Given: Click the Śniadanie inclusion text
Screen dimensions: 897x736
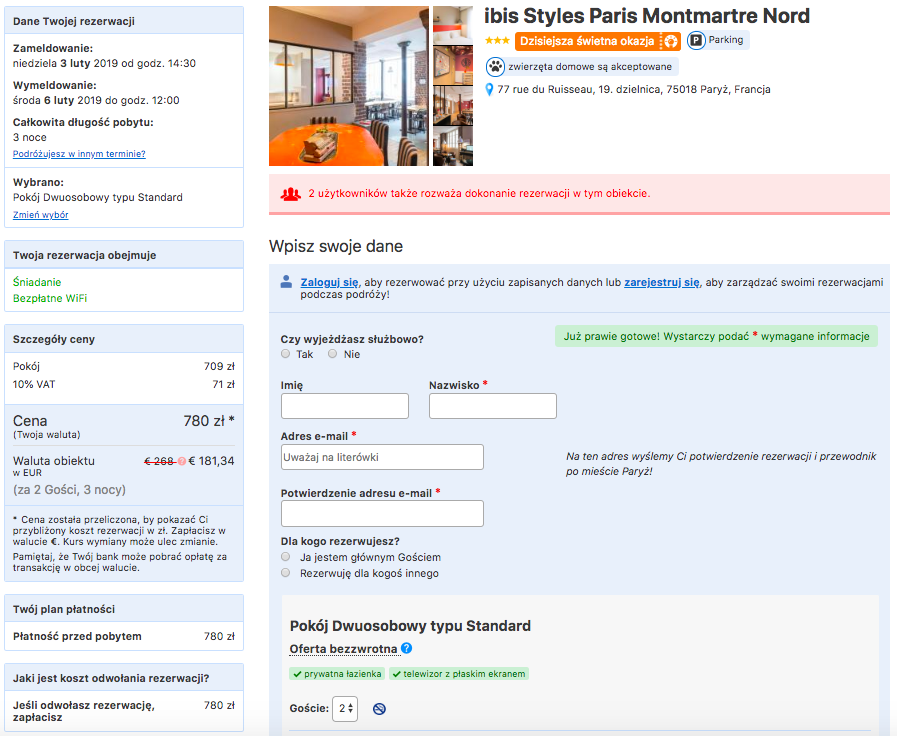Looking at the screenshot, I should [x=37, y=282].
